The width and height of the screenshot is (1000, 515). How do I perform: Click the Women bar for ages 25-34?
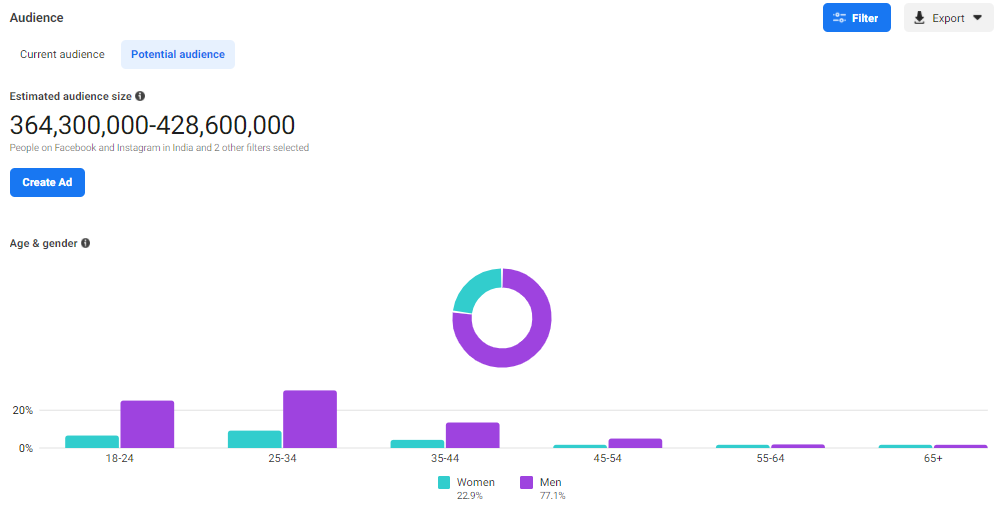coord(255,439)
